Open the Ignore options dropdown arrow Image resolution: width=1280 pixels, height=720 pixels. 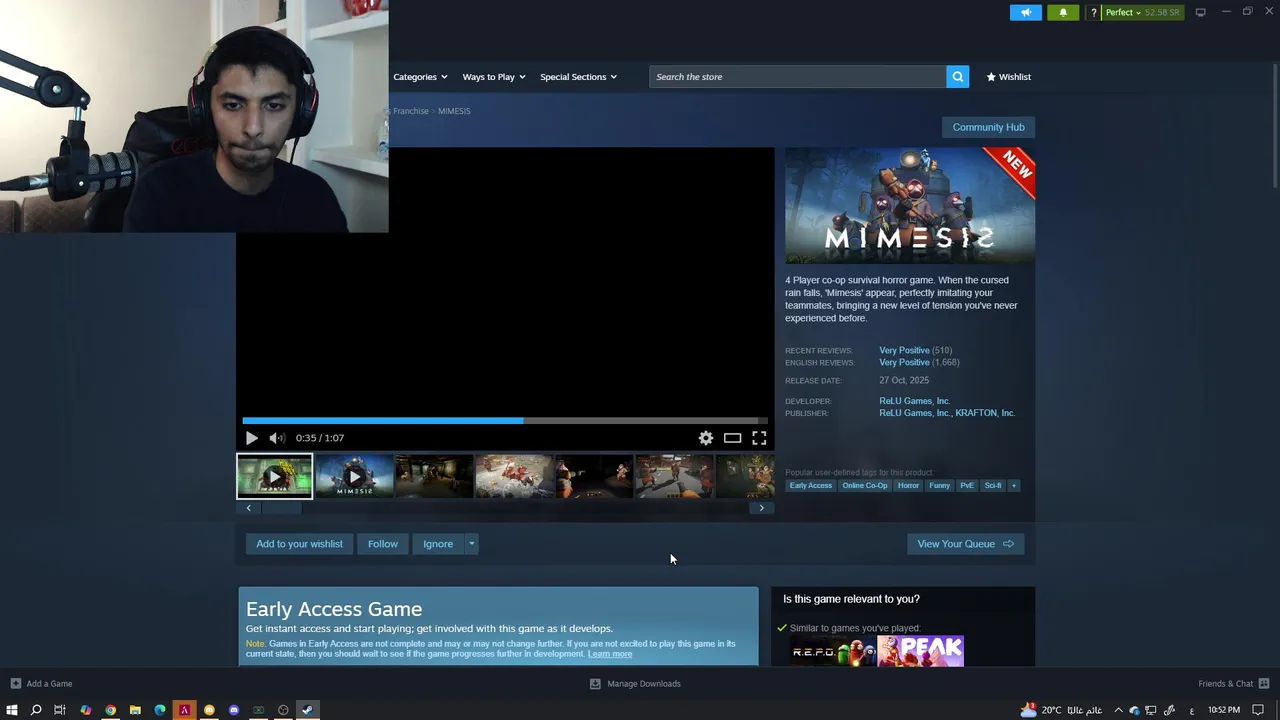pyautogui.click(x=471, y=544)
